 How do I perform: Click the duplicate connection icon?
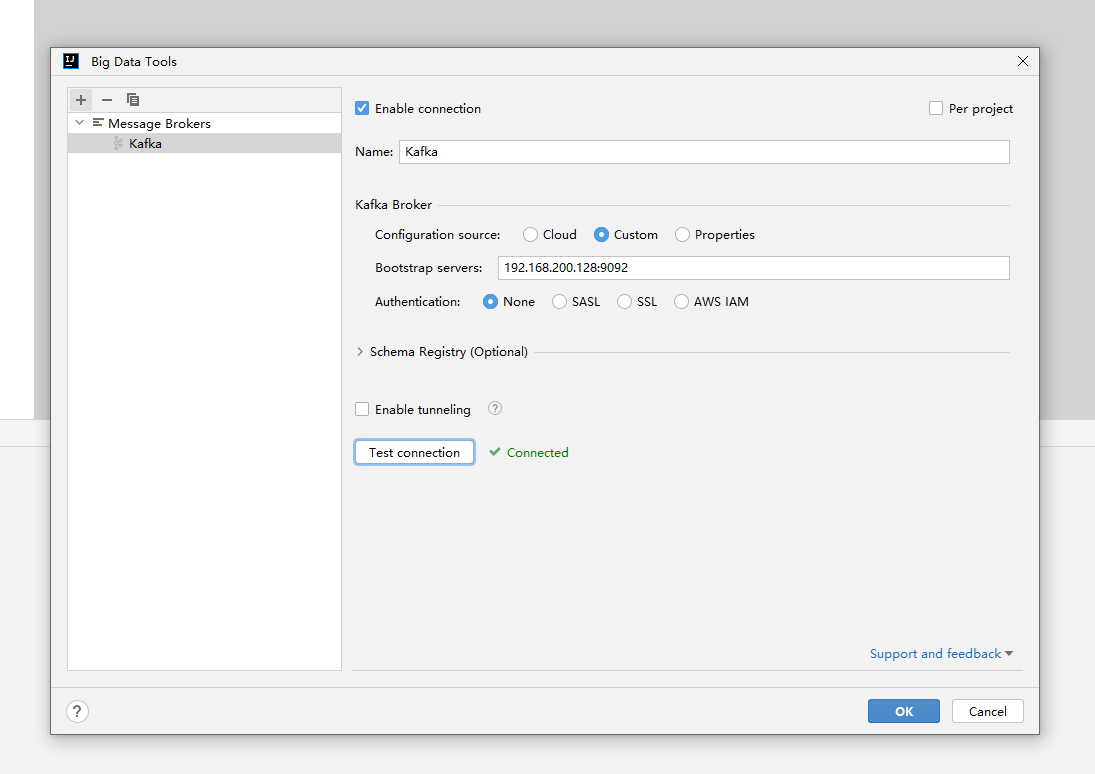tap(133, 100)
